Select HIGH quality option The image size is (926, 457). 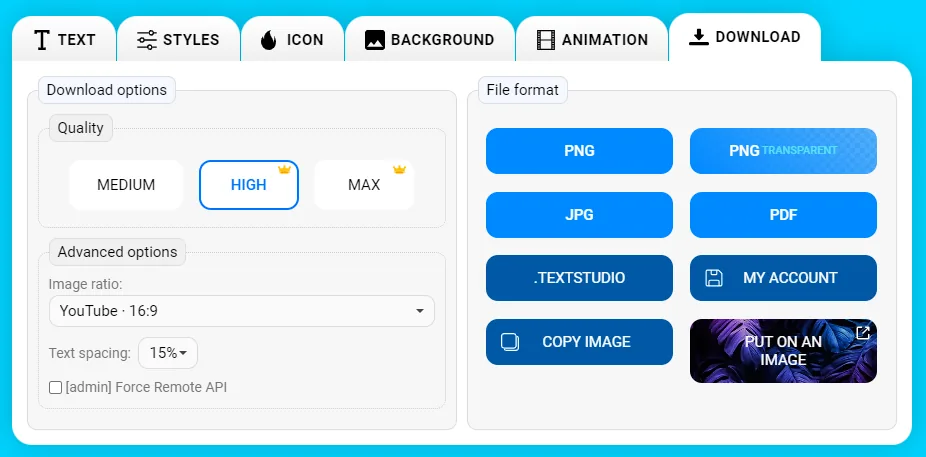pos(249,185)
